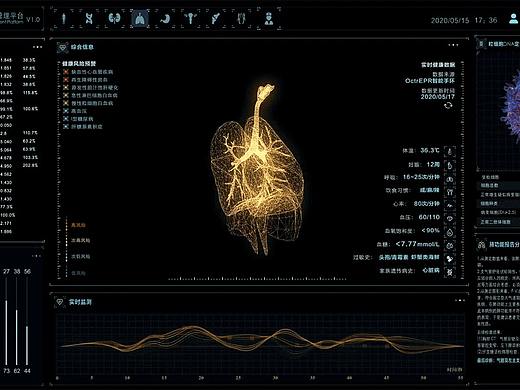This screenshot has width=520, height=390.
Task: Open the DNA helix section icon
Action: pos(89,18)
